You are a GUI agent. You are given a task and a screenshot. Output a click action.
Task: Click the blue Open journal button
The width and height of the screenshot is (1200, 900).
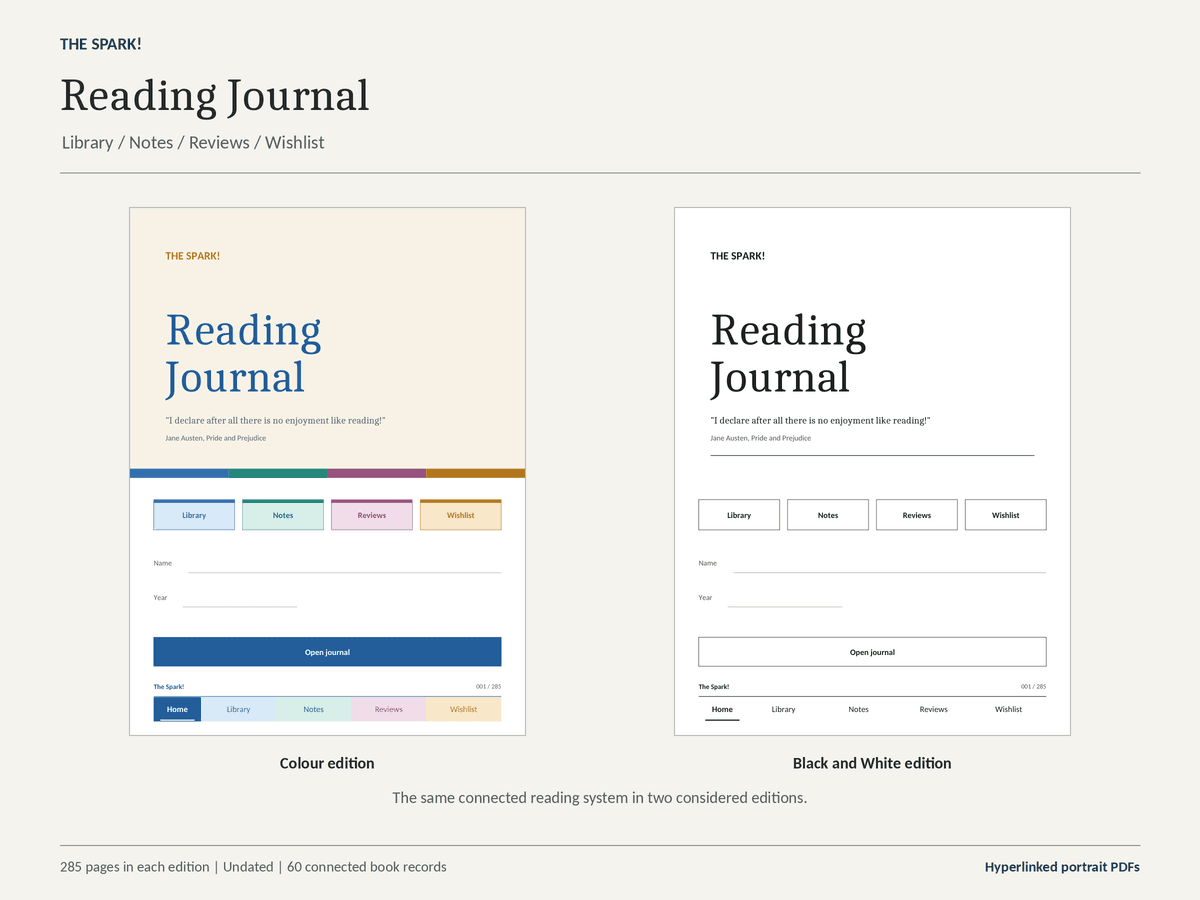327,652
